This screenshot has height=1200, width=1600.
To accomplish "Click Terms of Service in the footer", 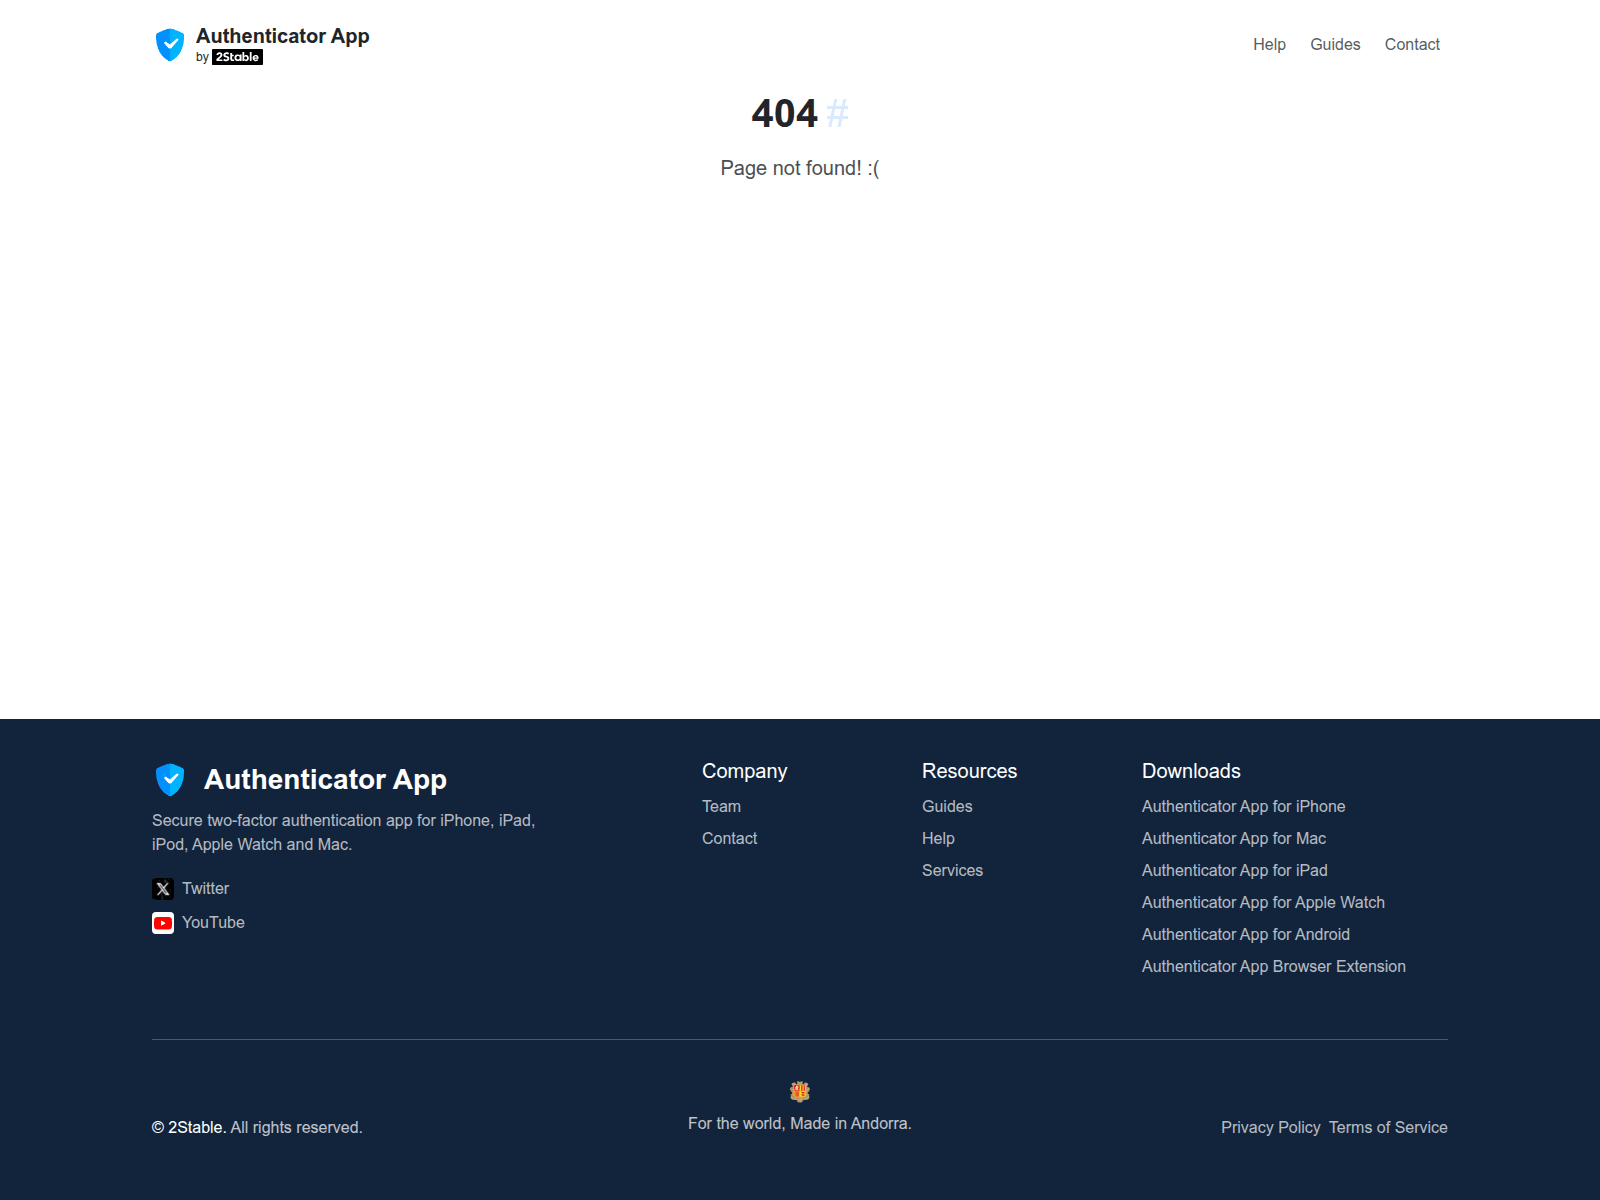I will 1388,1127.
